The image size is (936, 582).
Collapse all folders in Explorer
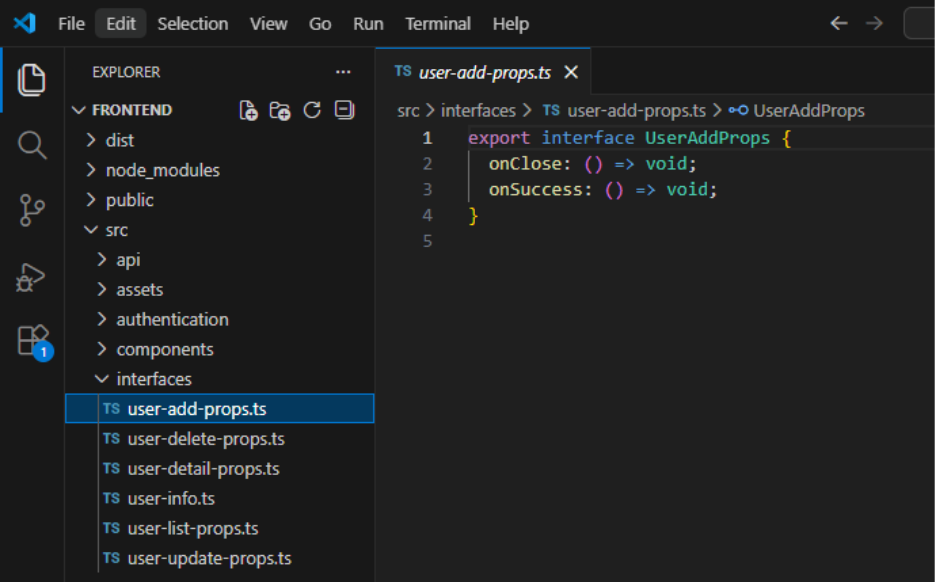(x=344, y=110)
